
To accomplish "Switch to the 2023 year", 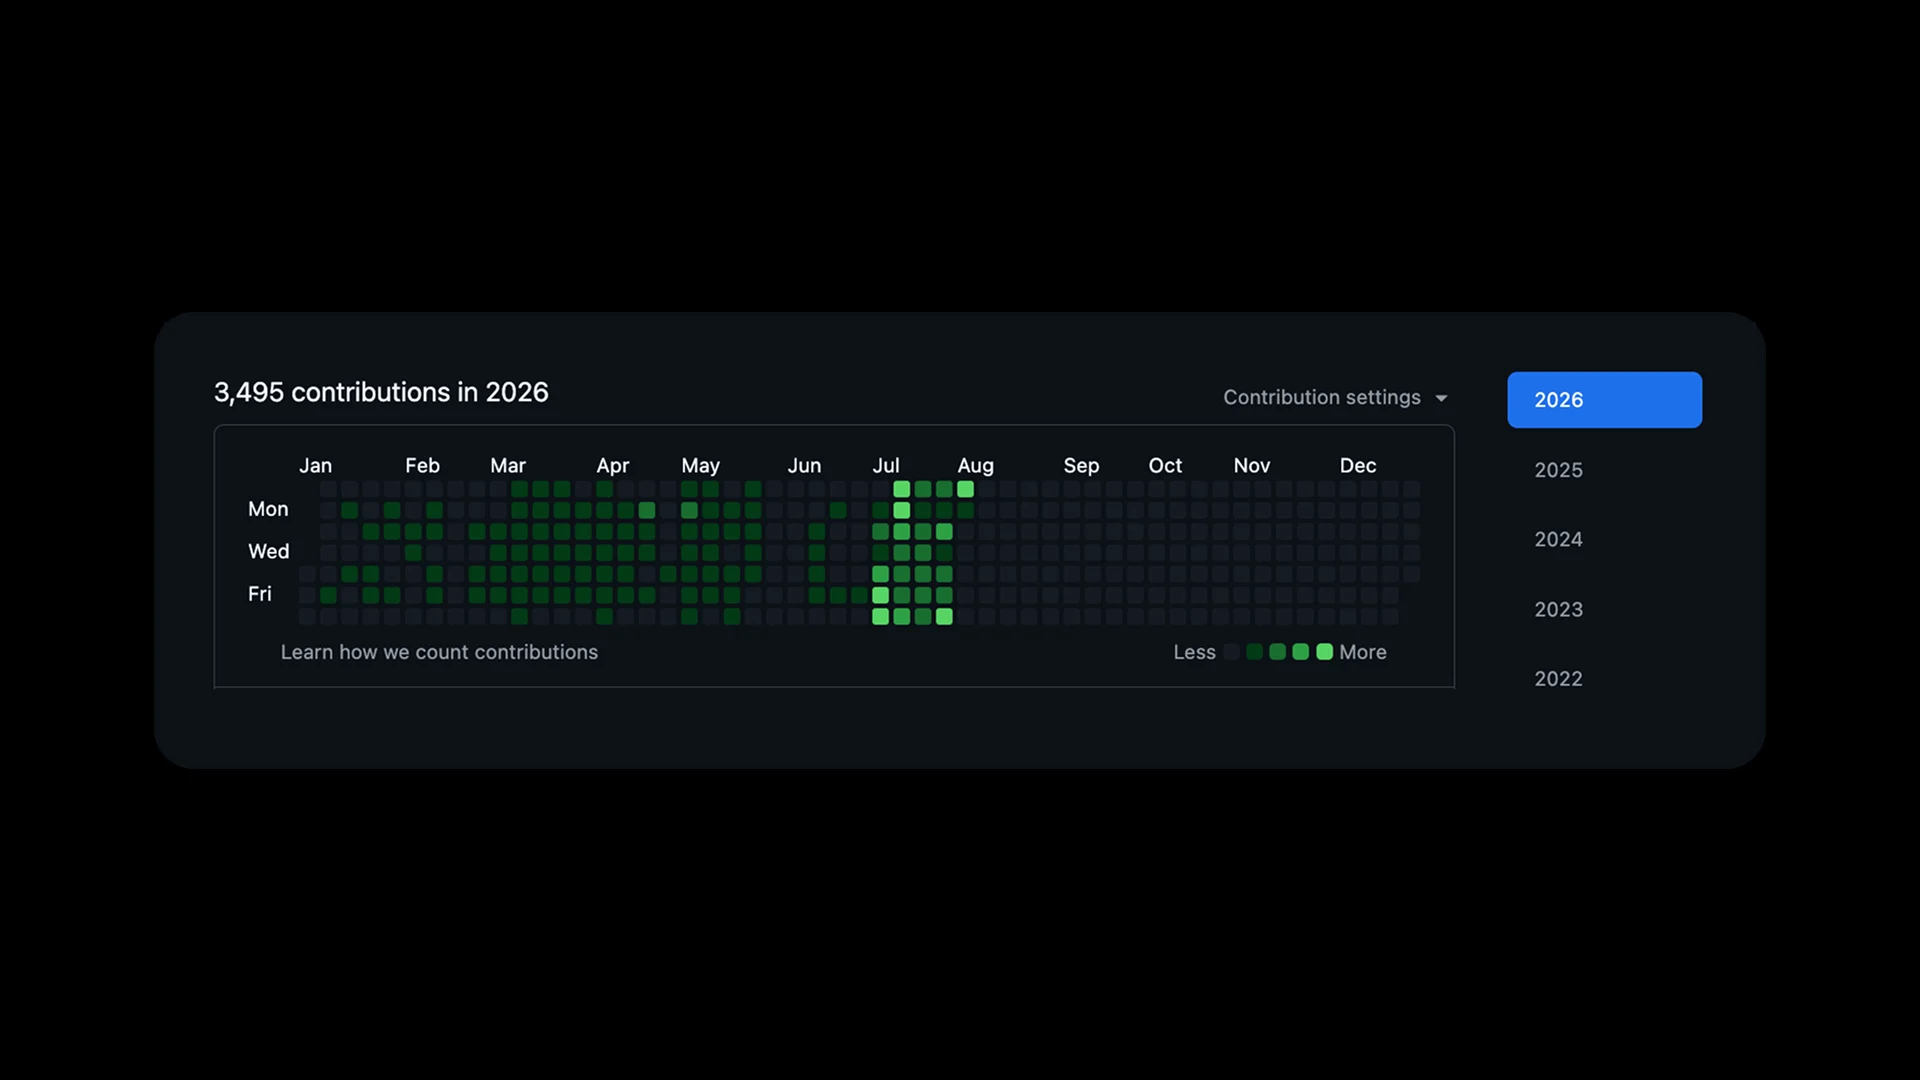I will click(1558, 609).
